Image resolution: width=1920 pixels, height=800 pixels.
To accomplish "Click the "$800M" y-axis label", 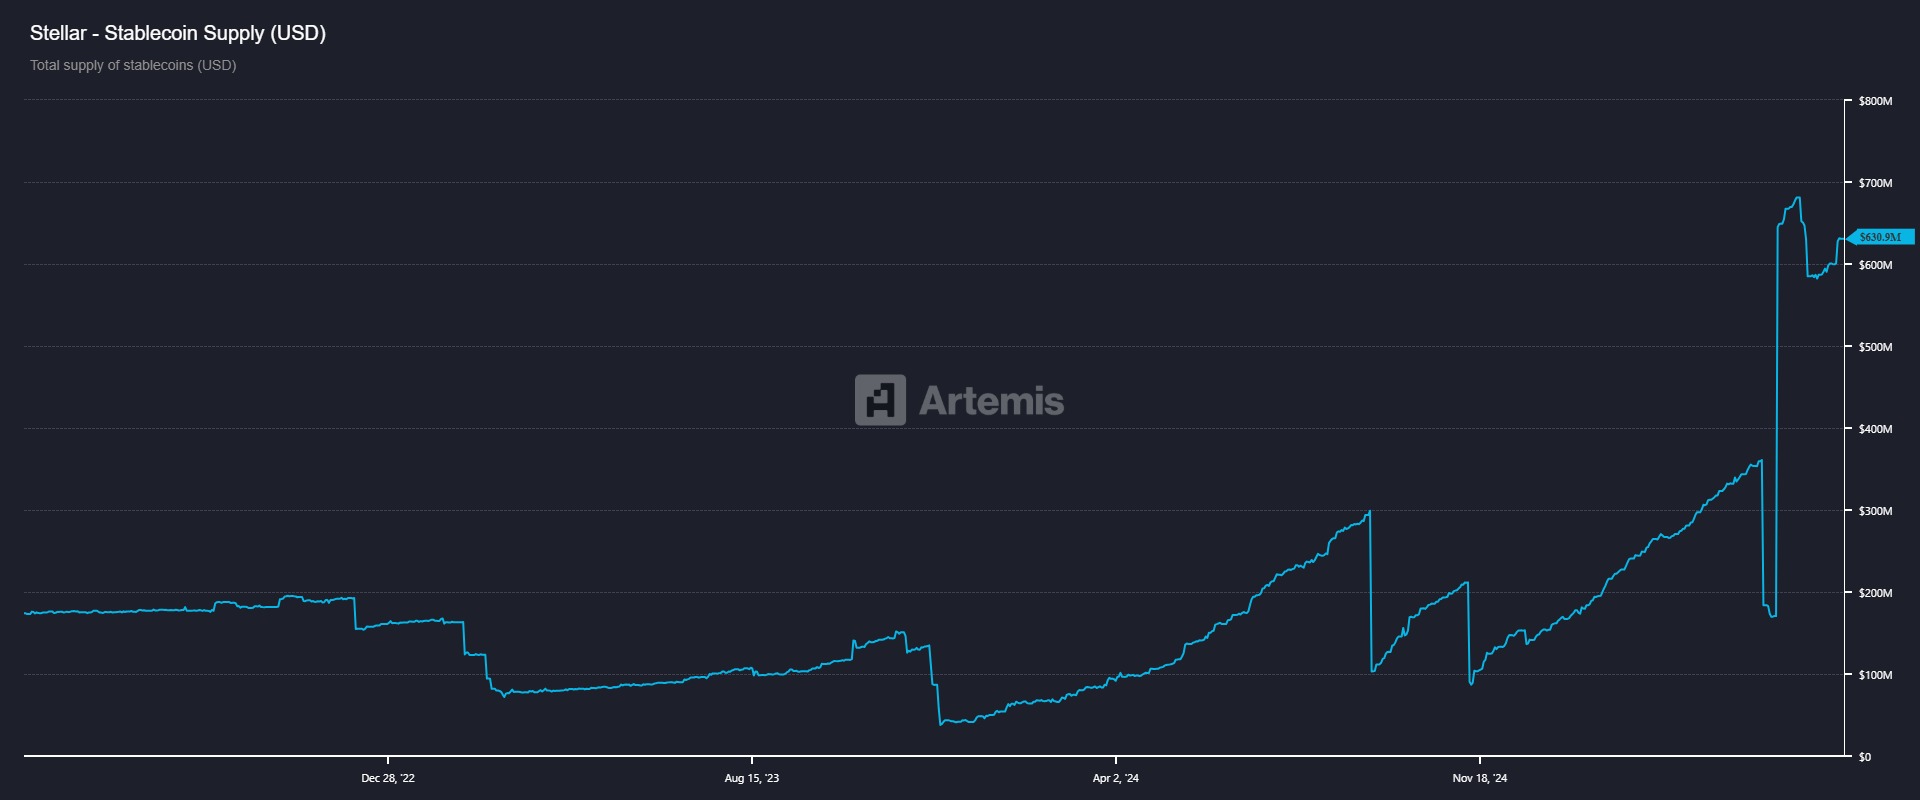I will [x=1875, y=101].
